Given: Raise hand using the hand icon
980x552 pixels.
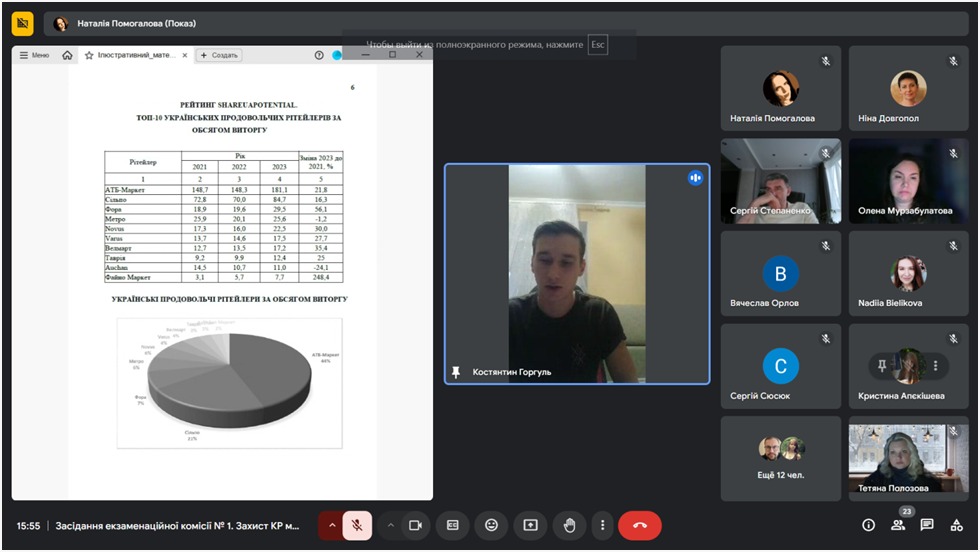Looking at the screenshot, I should 569,525.
